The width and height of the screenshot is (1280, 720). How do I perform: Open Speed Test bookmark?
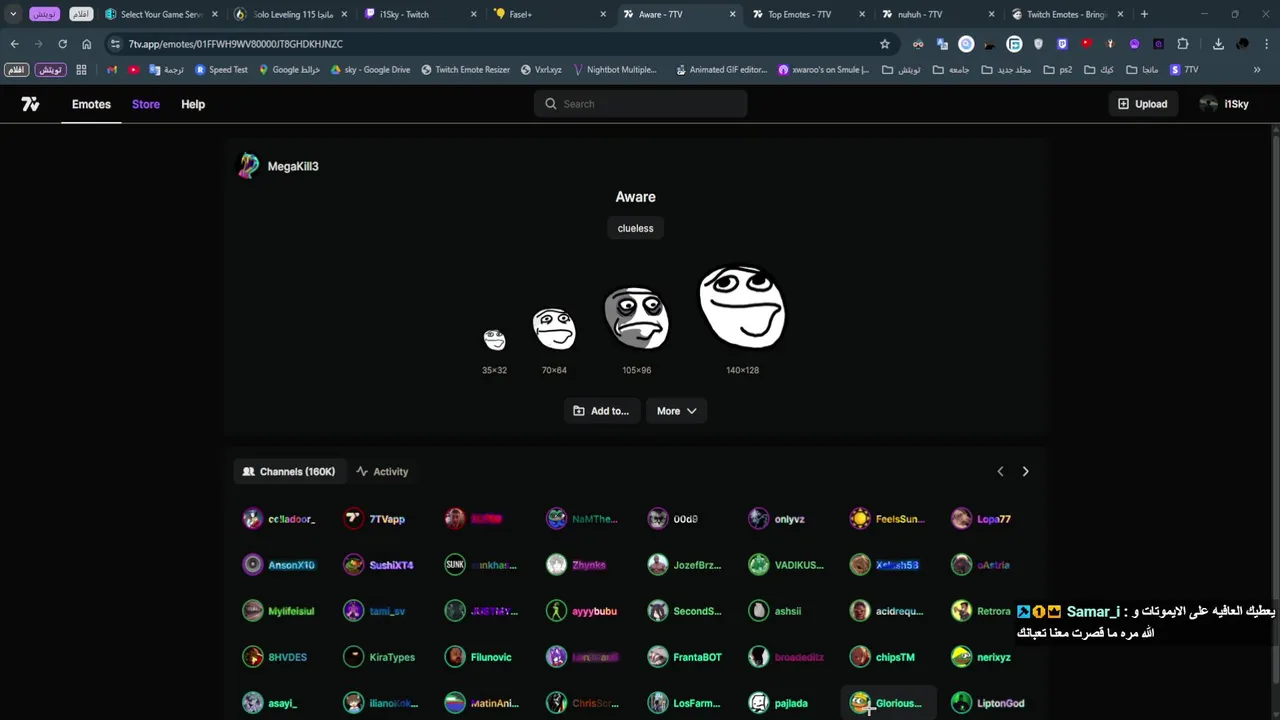coord(221,70)
